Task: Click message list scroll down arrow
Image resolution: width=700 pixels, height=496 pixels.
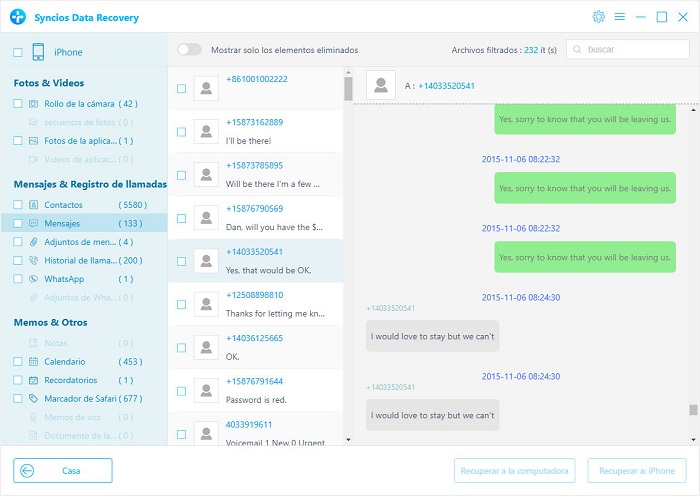Action: point(348,440)
